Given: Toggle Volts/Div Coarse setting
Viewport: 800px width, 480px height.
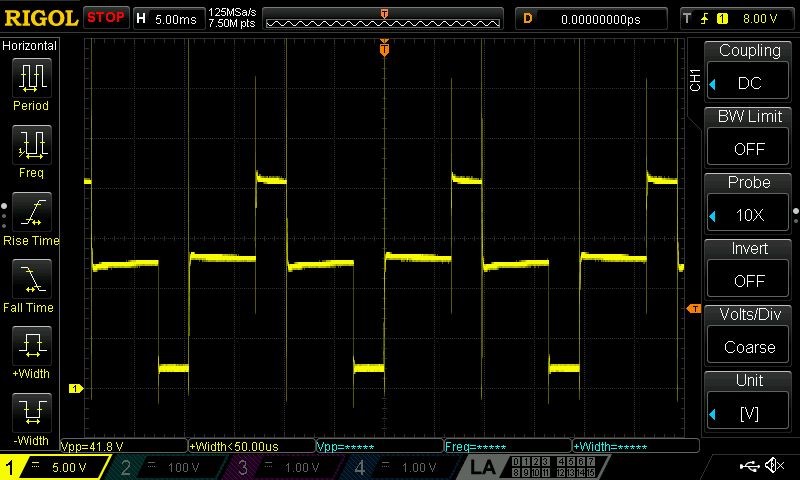Looking at the screenshot, I should [x=748, y=346].
